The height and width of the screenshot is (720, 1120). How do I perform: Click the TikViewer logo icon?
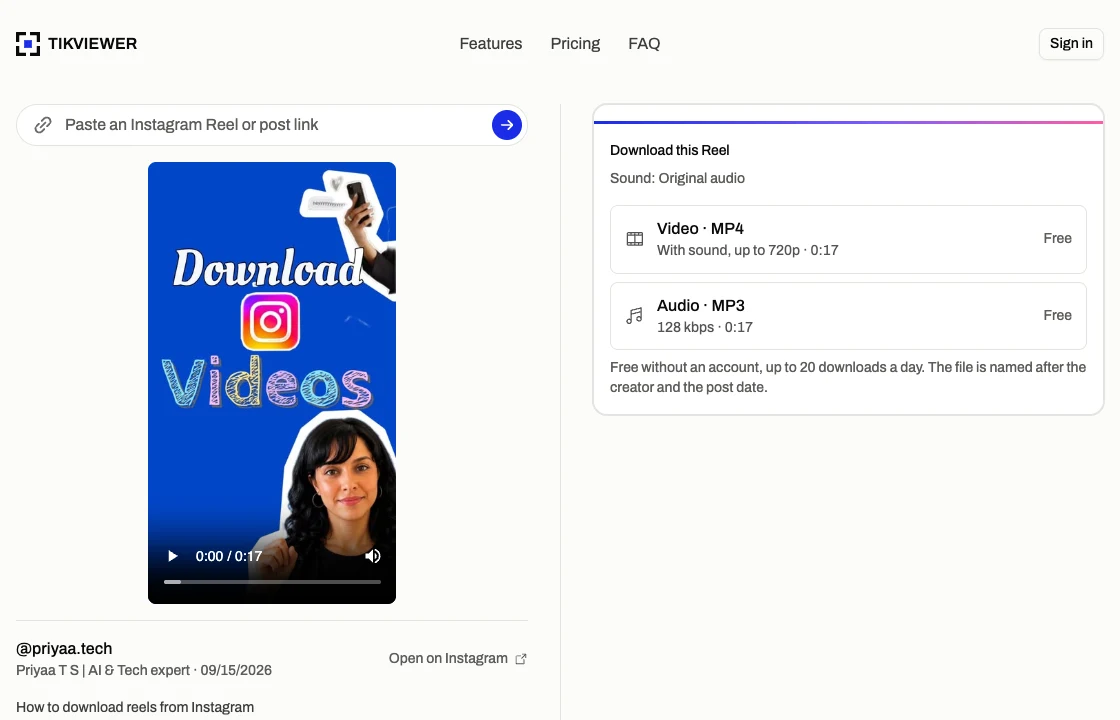pyautogui.click(x=28, y=44)
